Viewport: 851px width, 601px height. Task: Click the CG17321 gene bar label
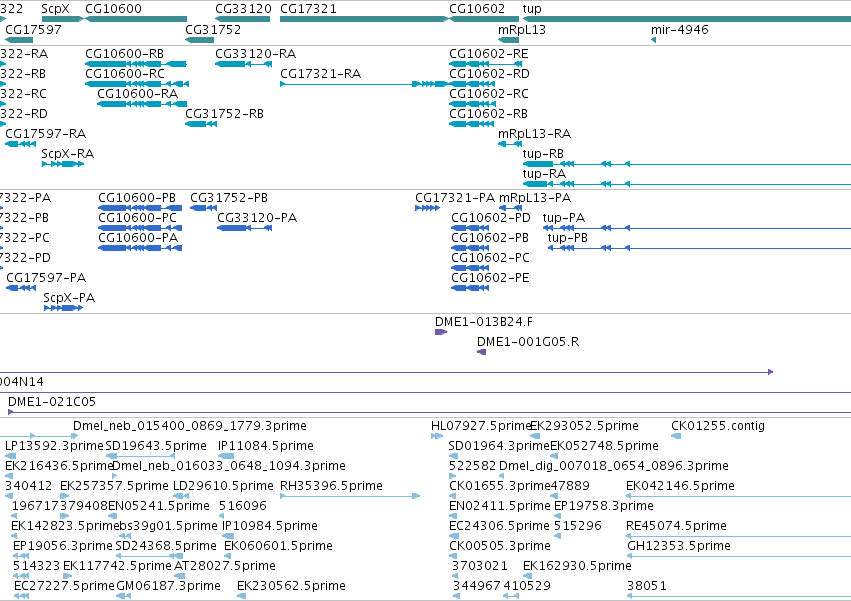pos(308,9)
